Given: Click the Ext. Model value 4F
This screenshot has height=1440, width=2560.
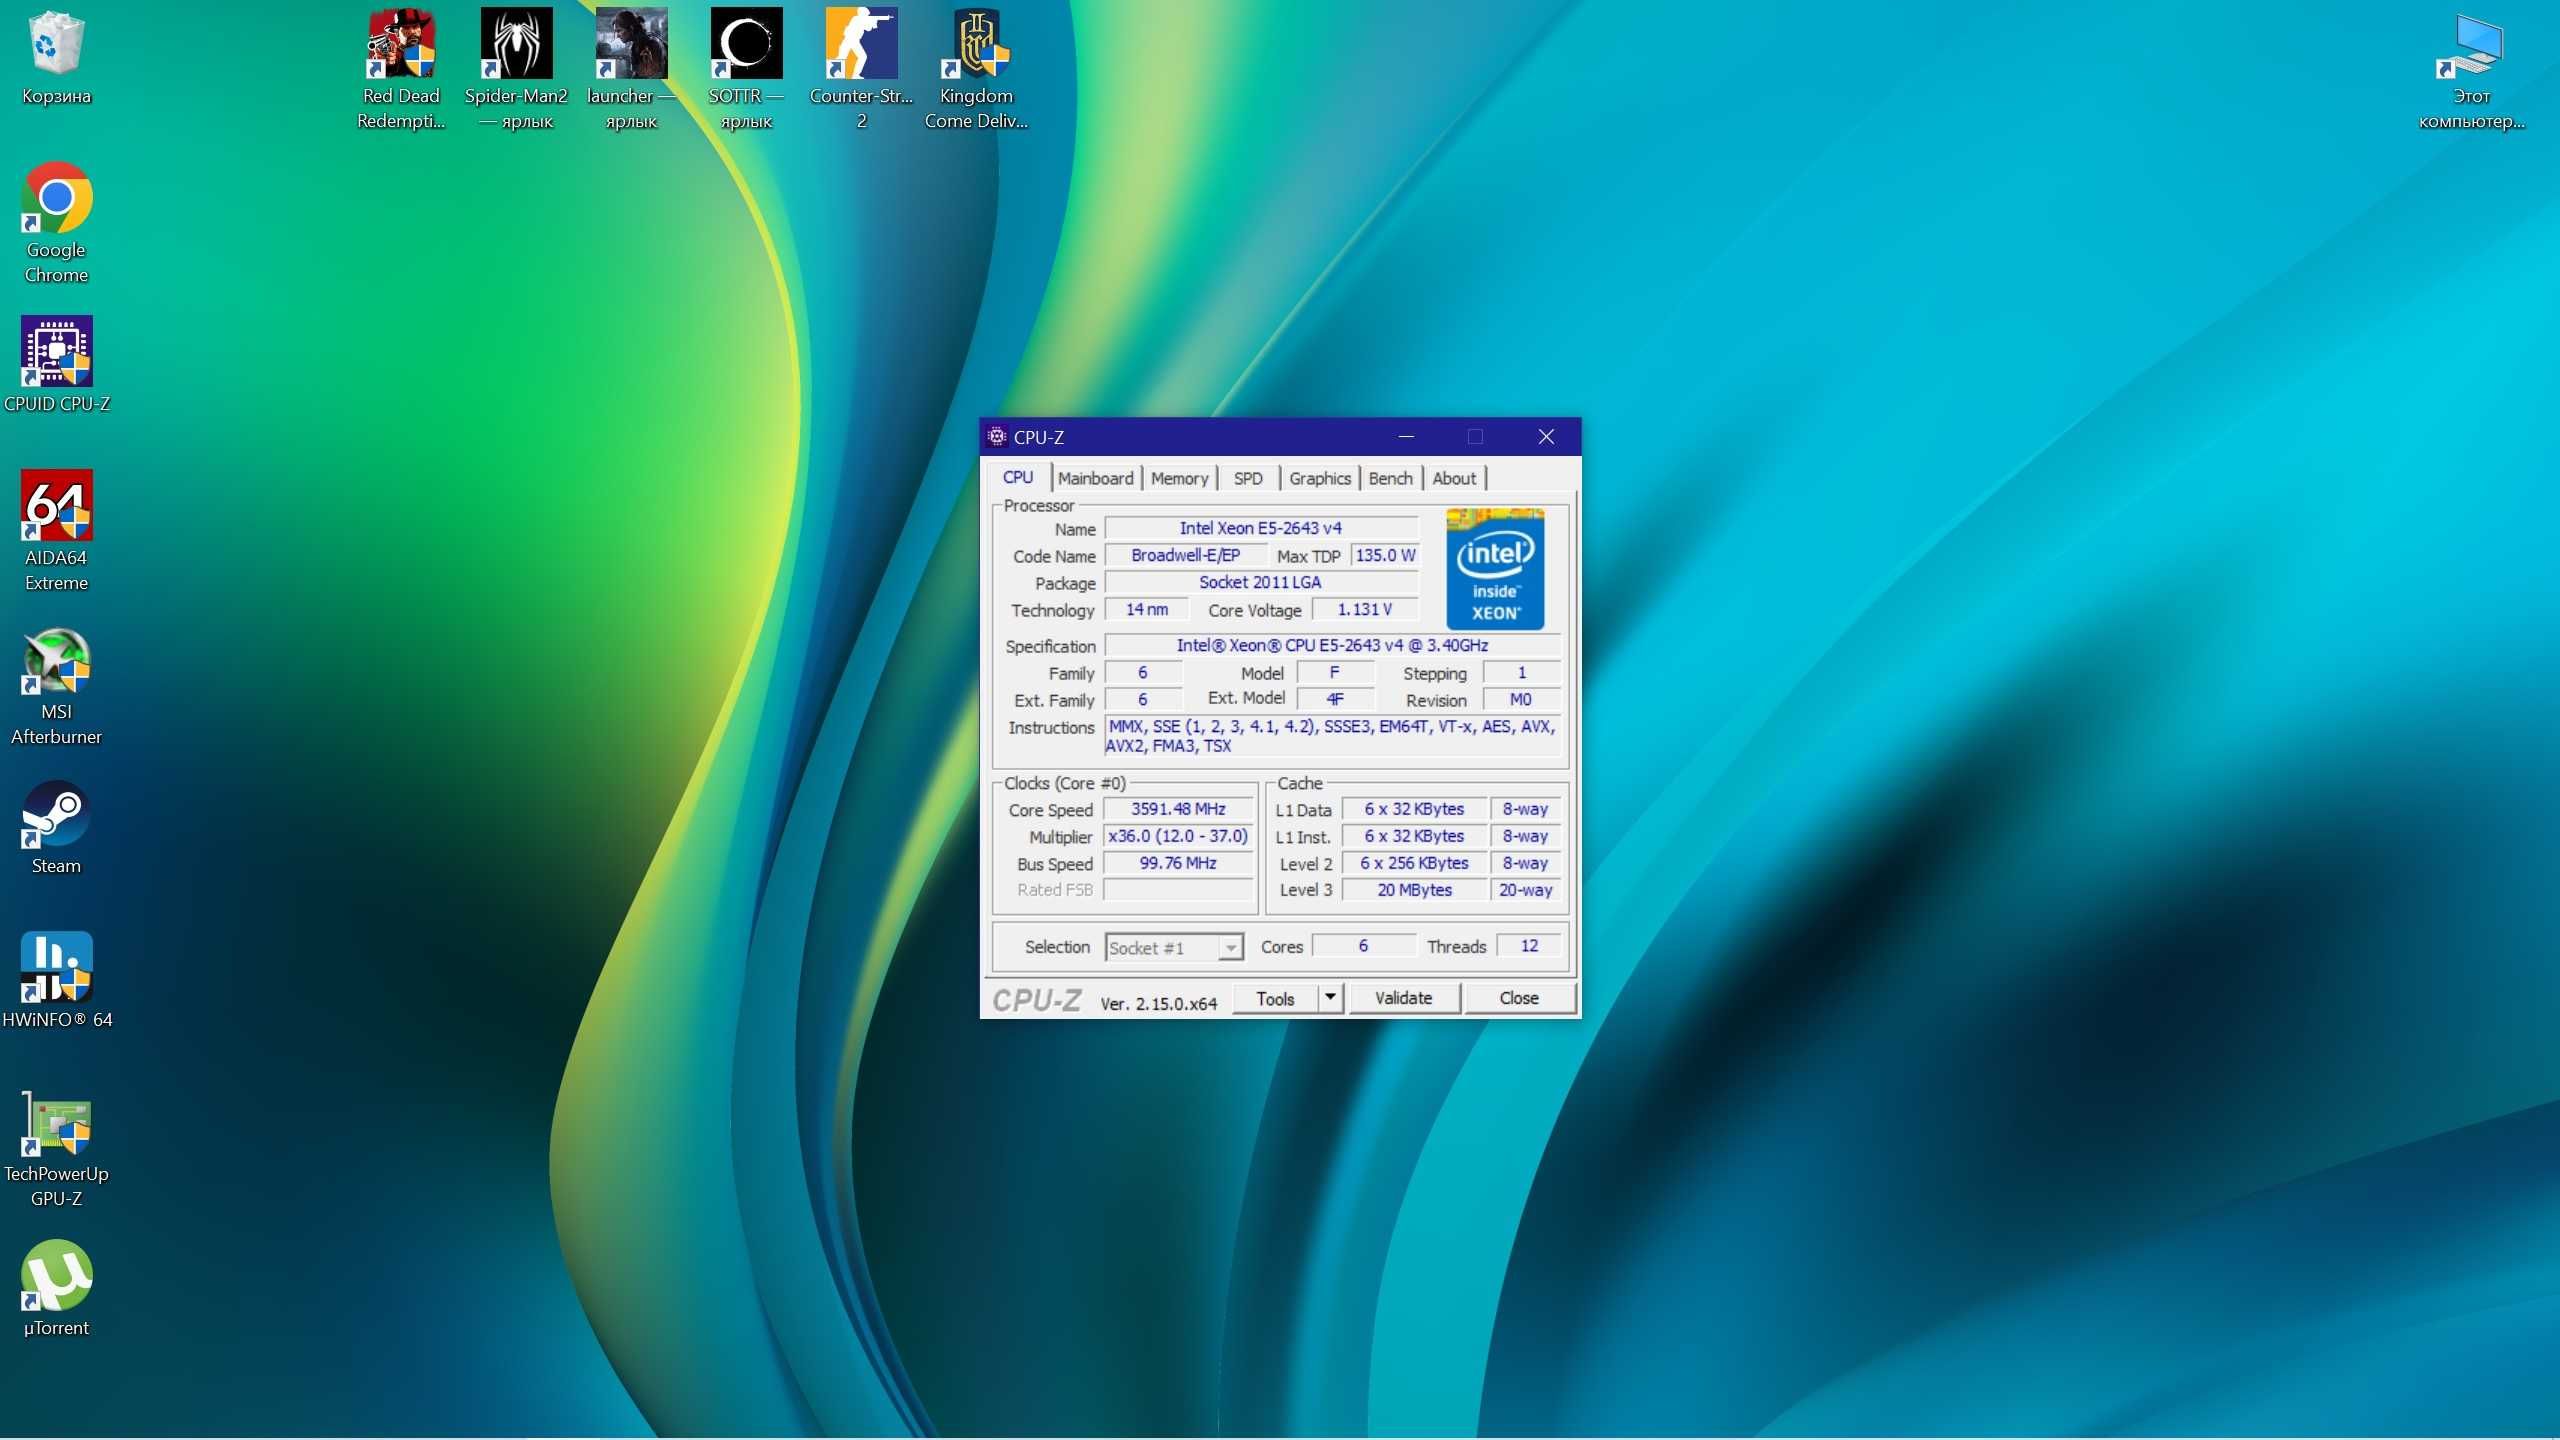Looking at the screenshot, I should point(1335,699).
